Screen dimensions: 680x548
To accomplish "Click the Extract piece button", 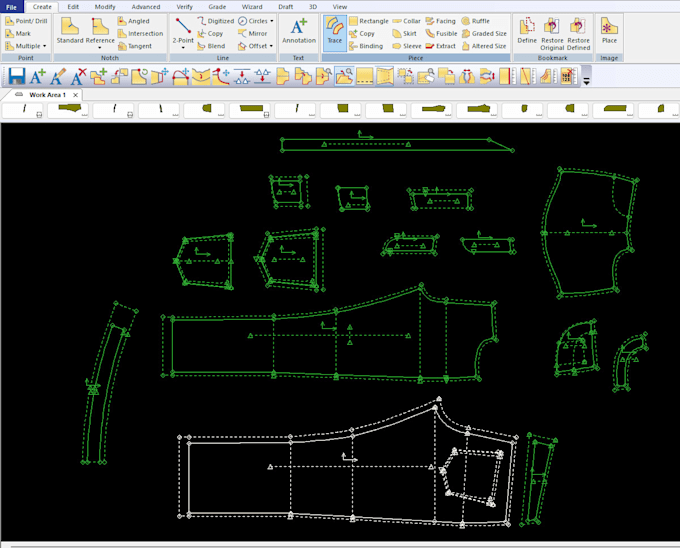I will 441,46.
